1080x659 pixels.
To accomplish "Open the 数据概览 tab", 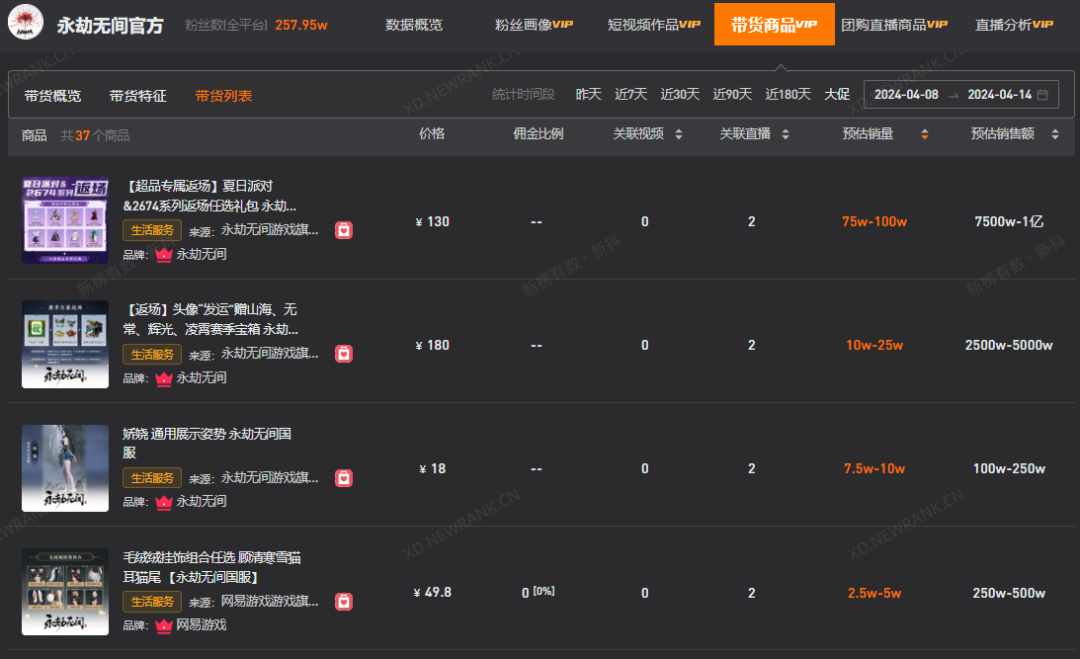I will pyautogui.click(x=414, y=25).
